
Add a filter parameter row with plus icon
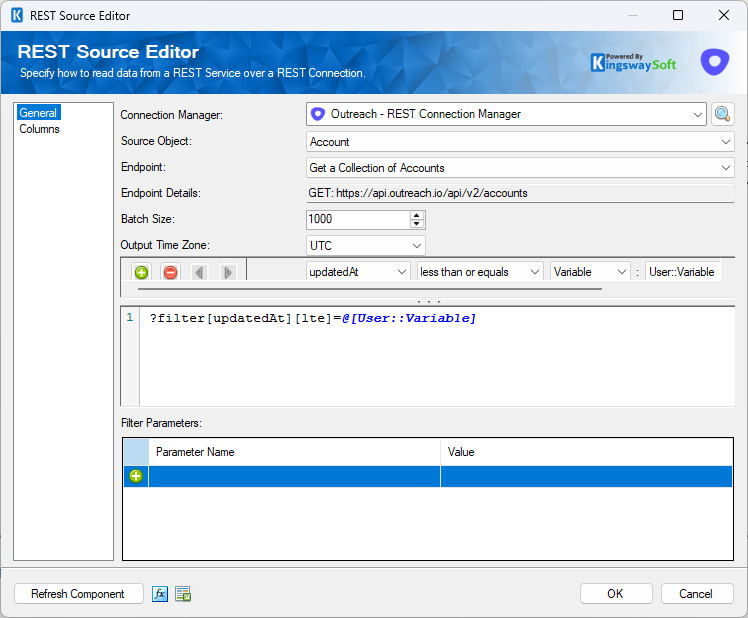tap(136, 476)
